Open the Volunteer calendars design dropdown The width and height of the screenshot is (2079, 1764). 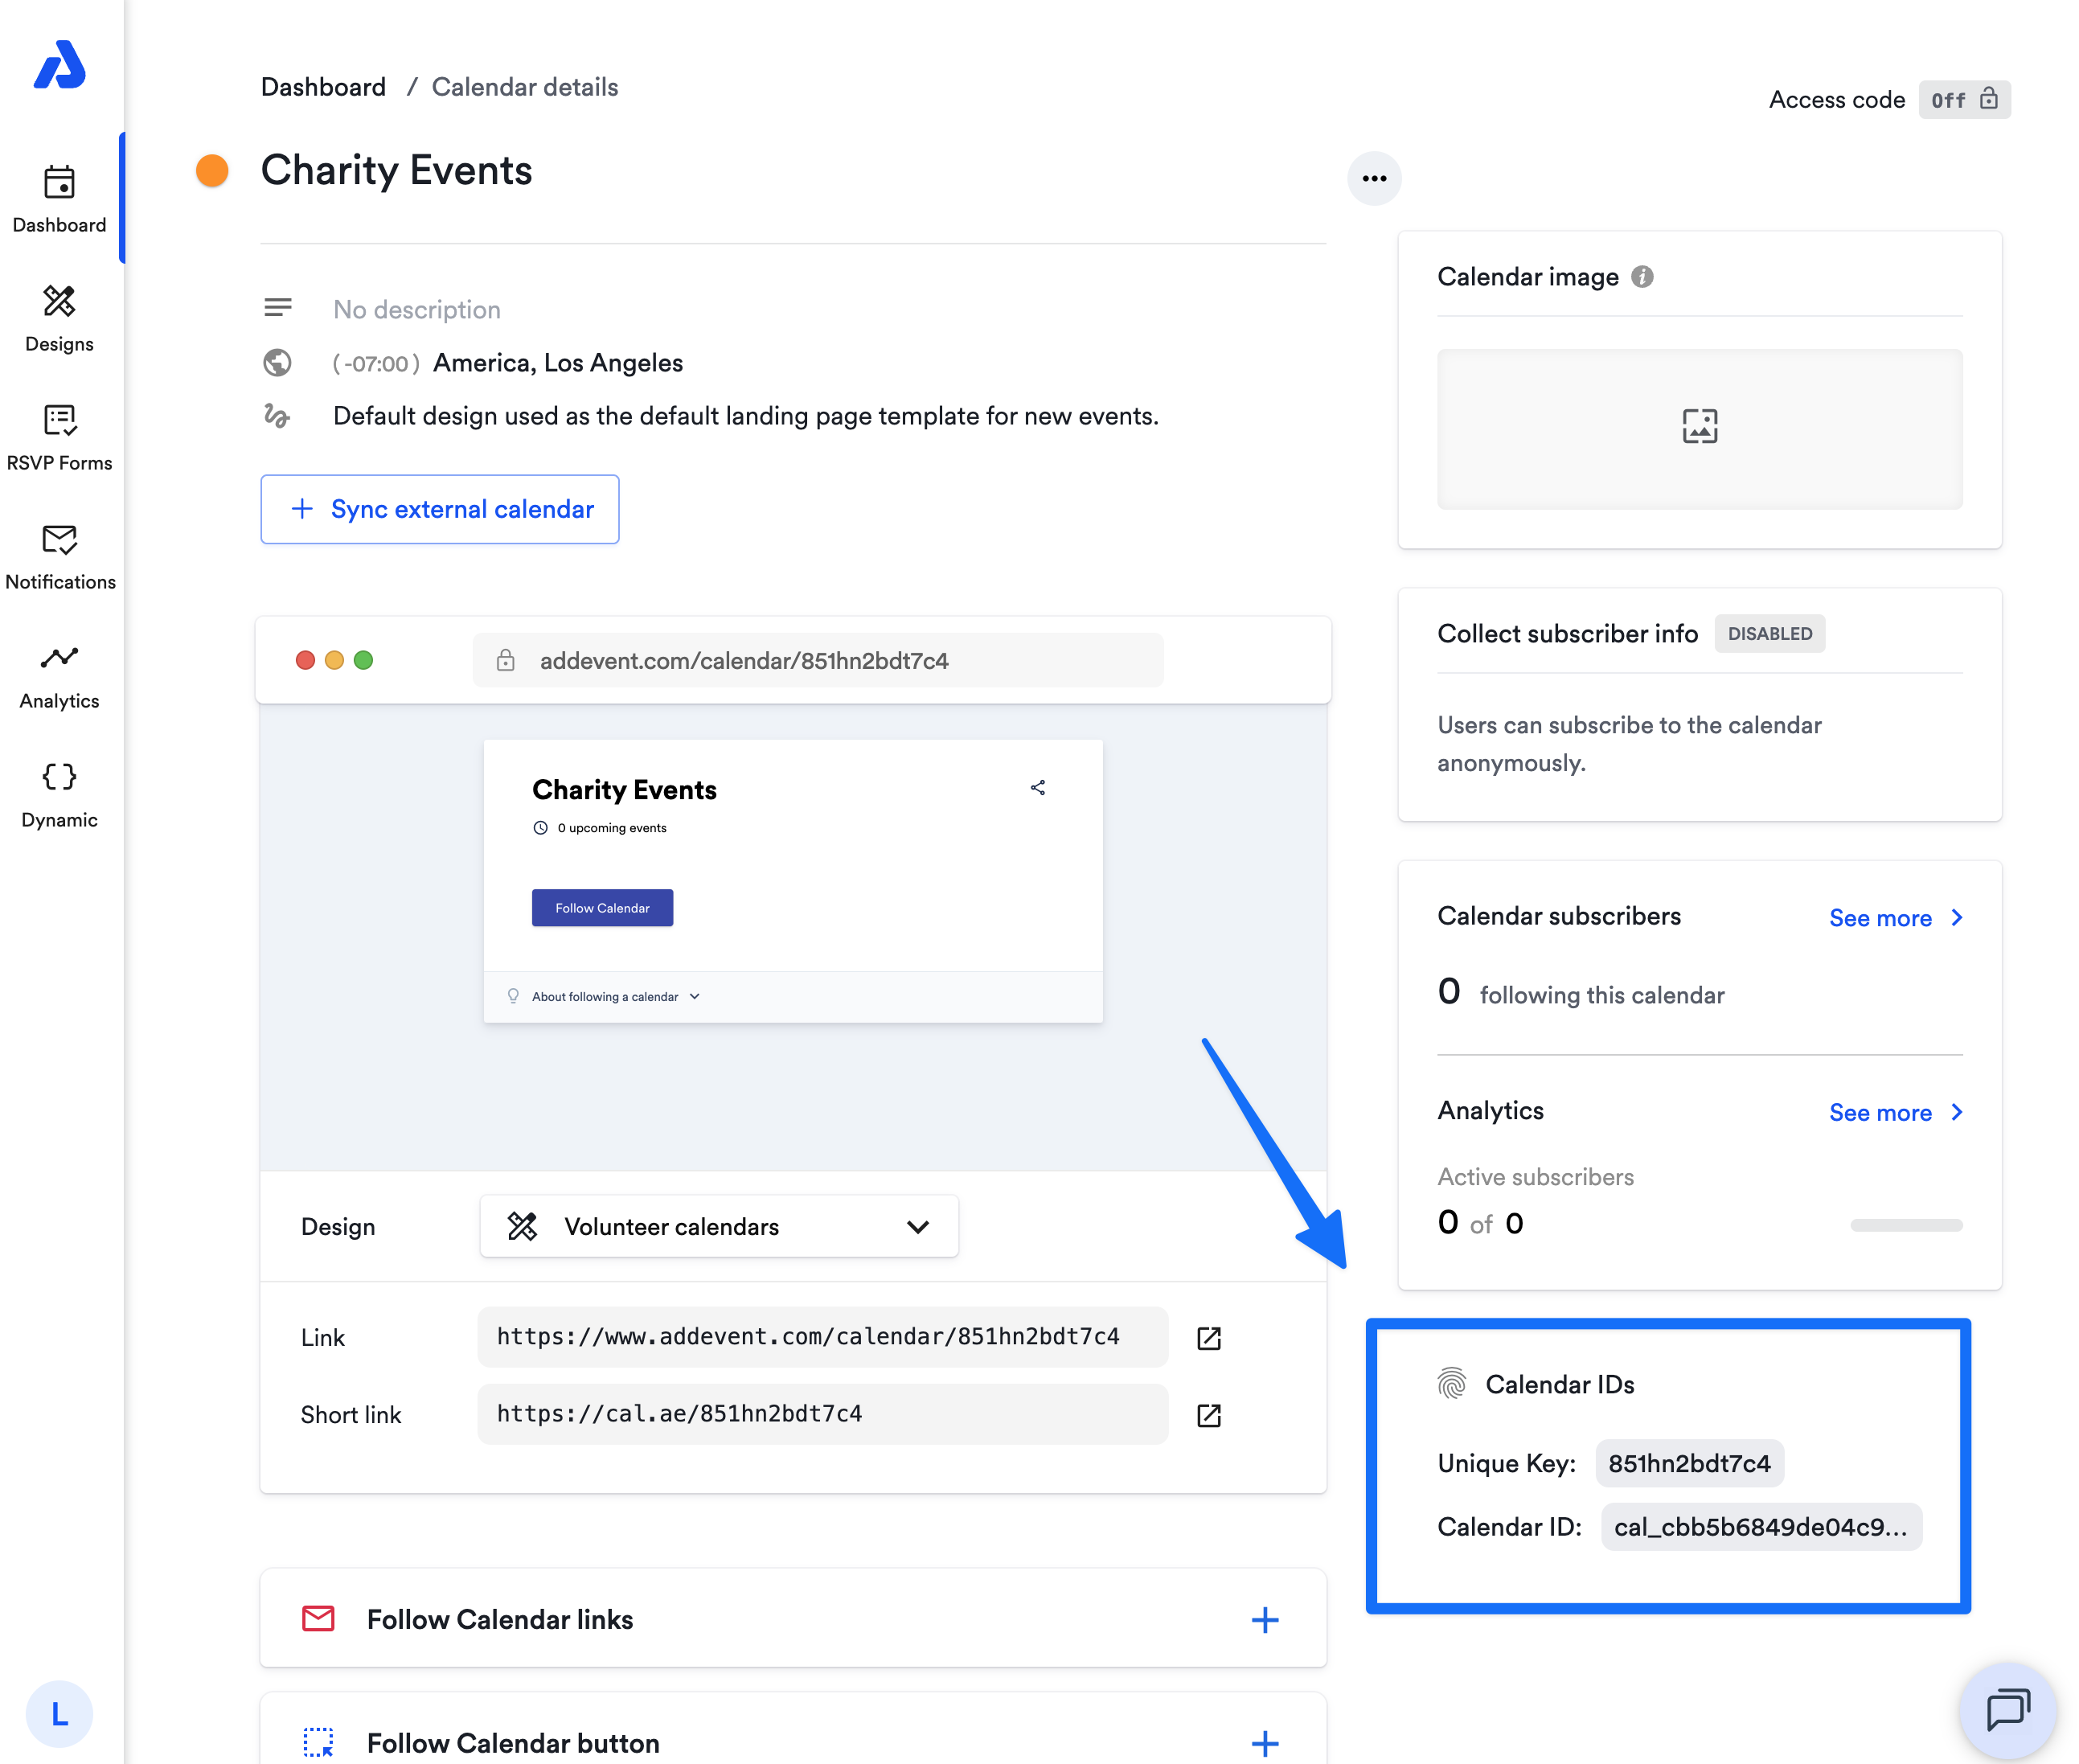click(719, 1226)
